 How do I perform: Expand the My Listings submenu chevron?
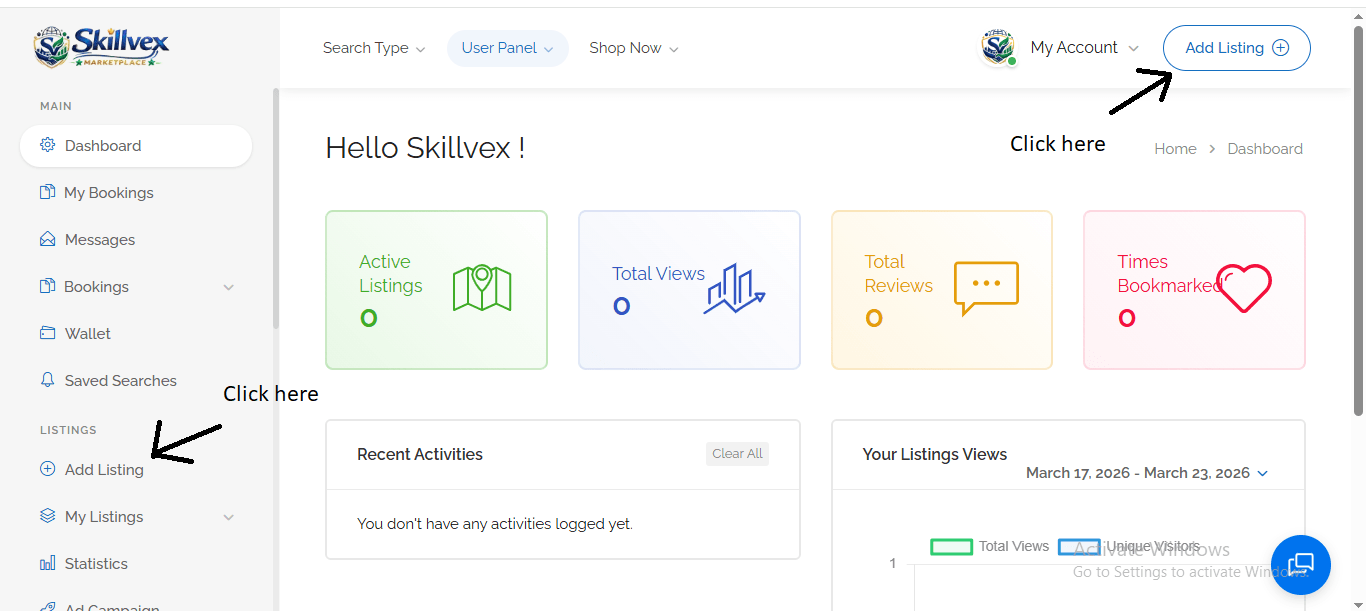pos(229,517)
